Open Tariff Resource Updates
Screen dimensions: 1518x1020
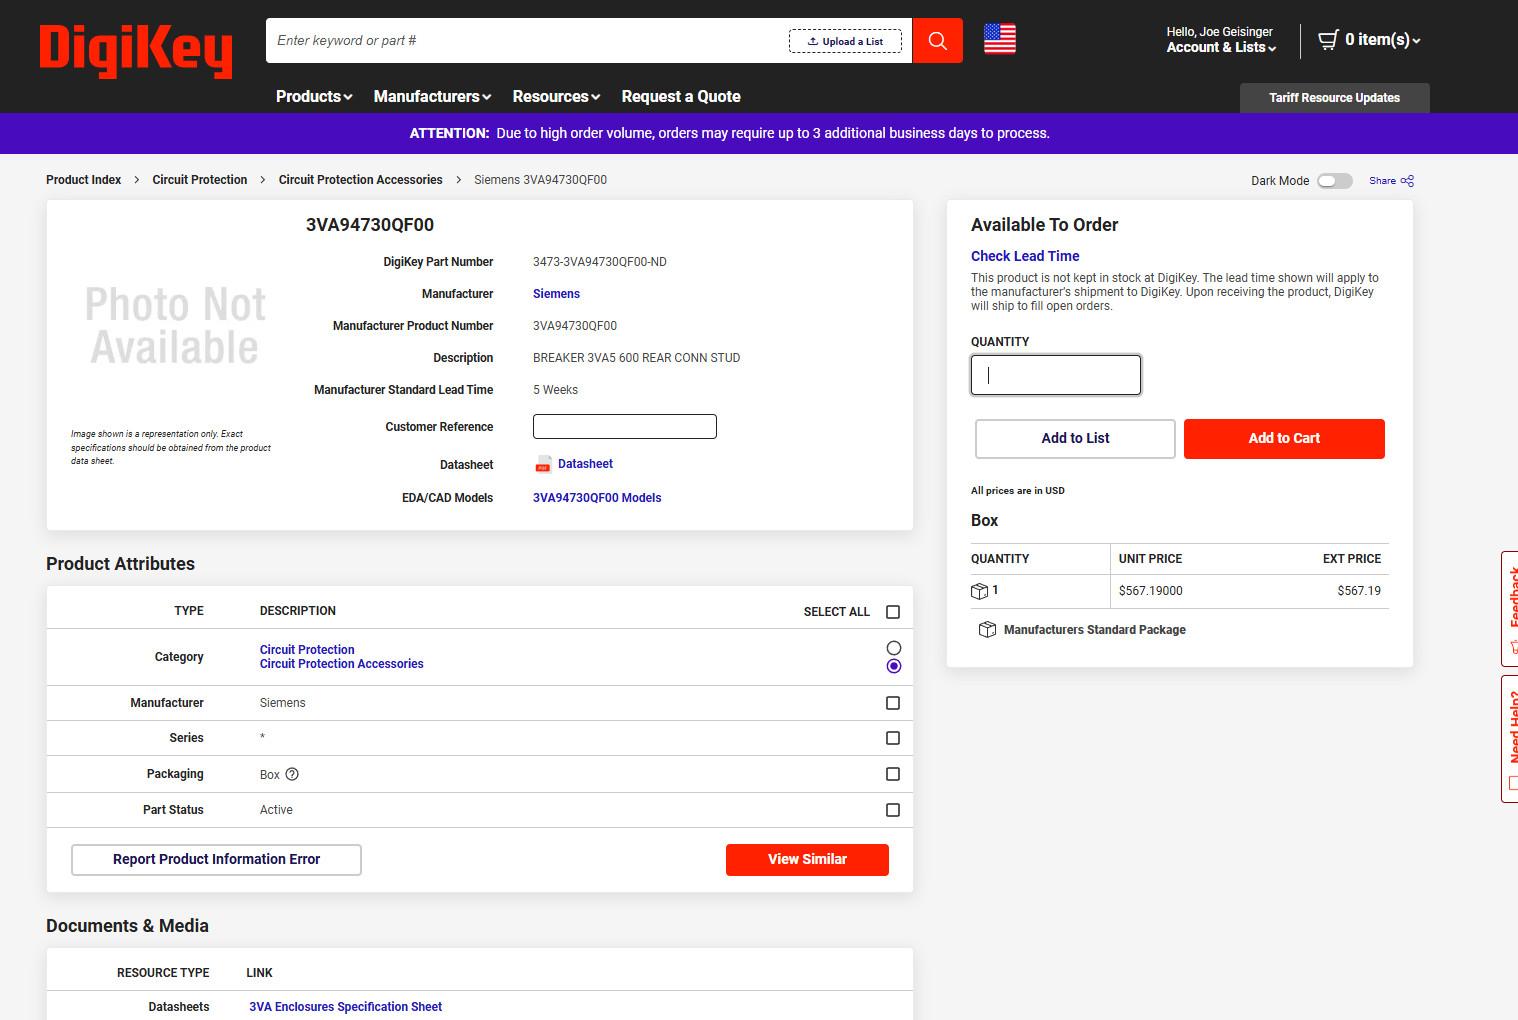pyautogui.click(x=1334, y=98)
